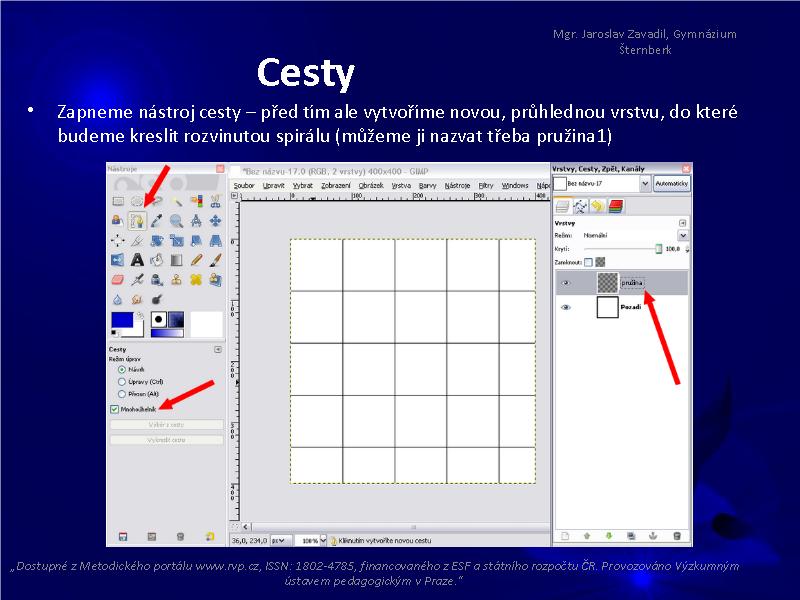The image size is (800, 600).
Task: Toggle lock pixels checkbox next to Zamknout
Action: point(589,262)
